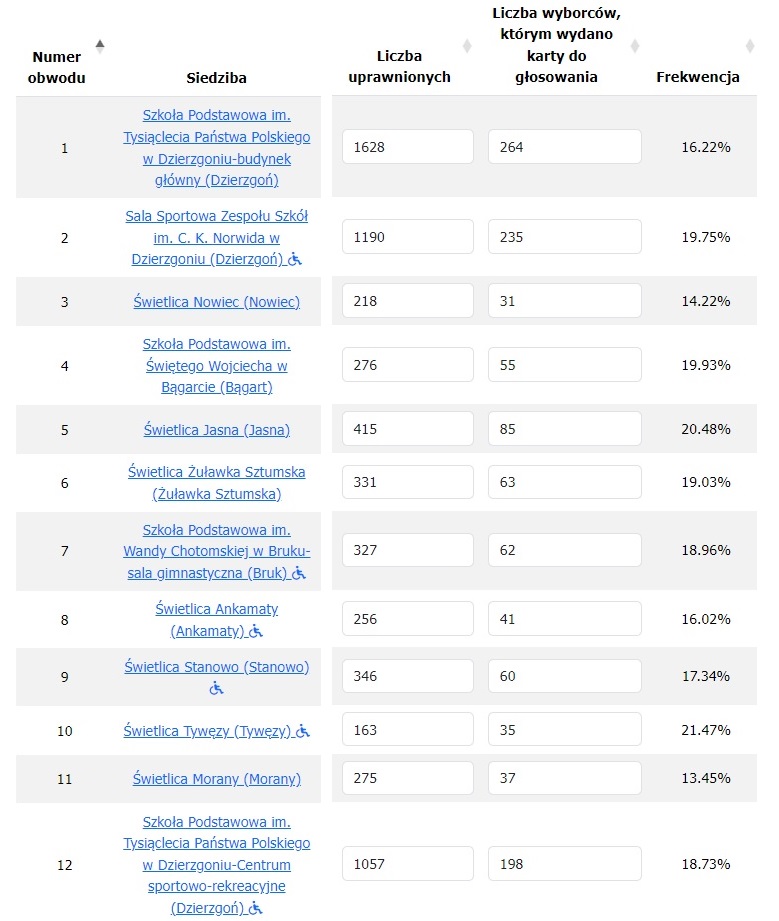Open Świetlica Jasna (Jasna) link
This screenshot has width=779, height=921.
coord(216,430)
